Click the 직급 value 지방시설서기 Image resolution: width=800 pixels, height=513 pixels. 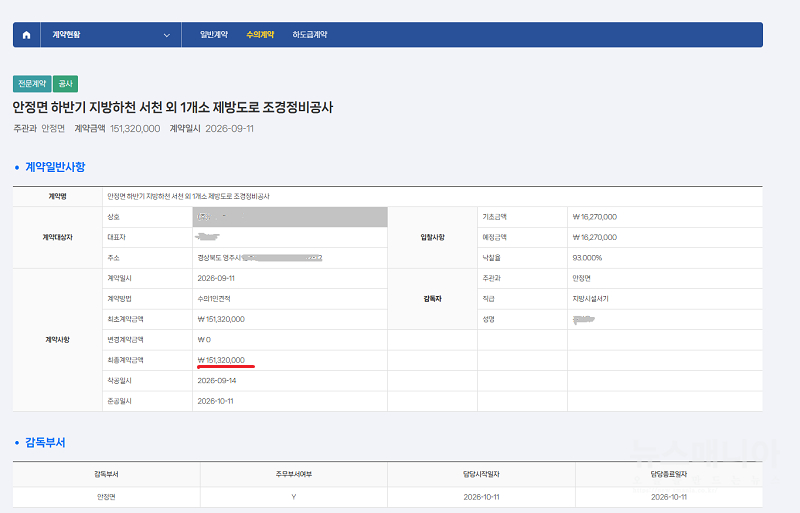point(590,299)
